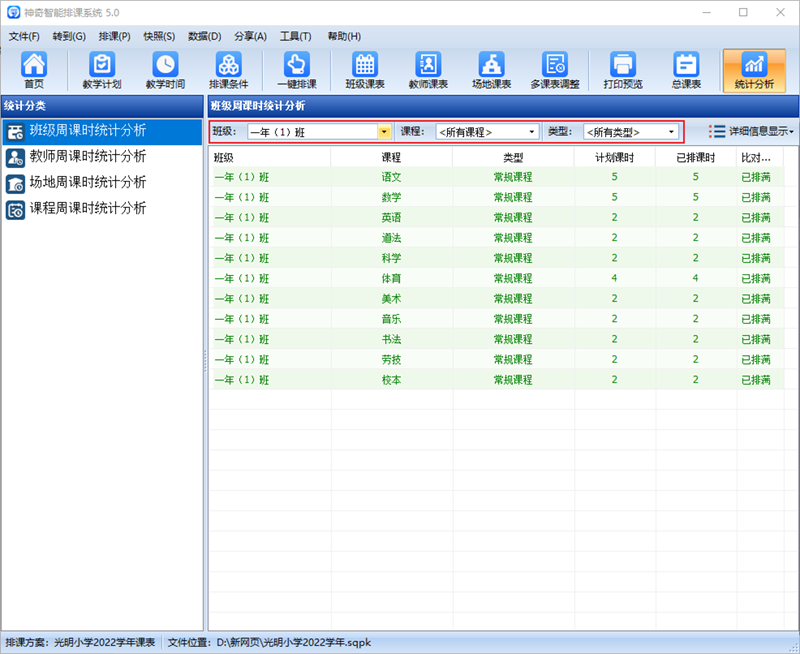800x654 pixels.
Task: Select the 音乐 course cell
Action: [x=391, y=319]
